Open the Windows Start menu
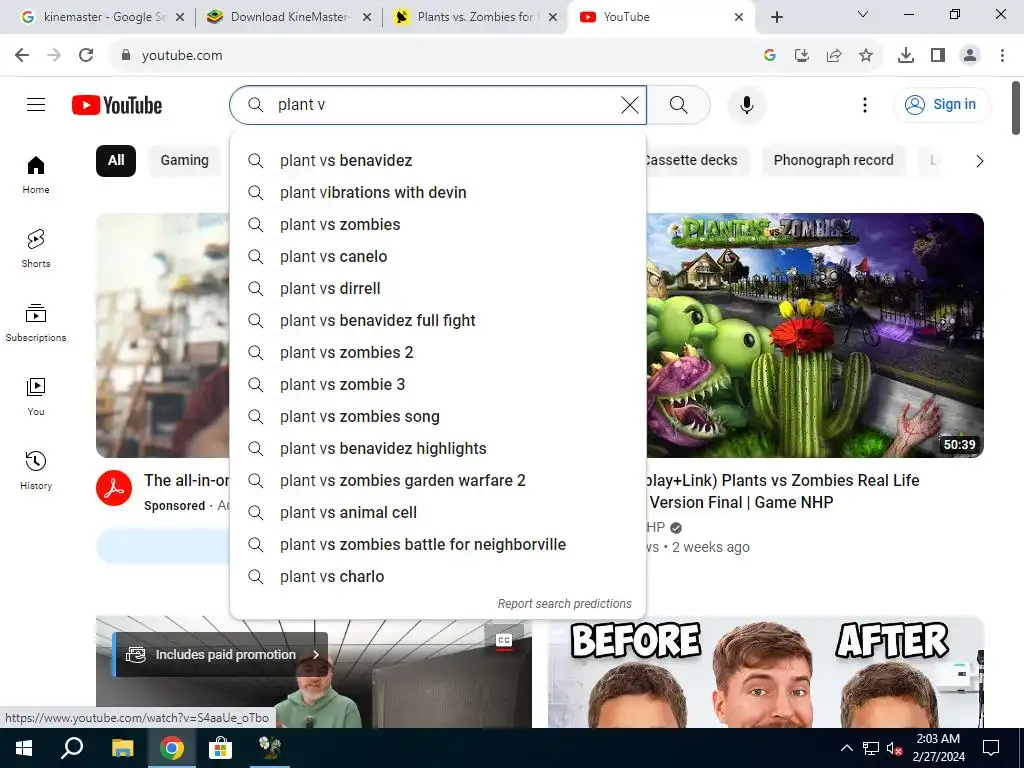 [x=24, y=748]
